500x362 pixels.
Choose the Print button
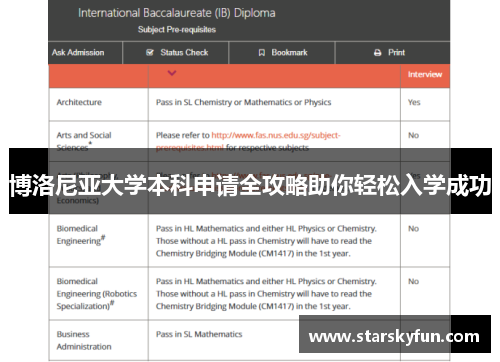(x=392, y=52)
